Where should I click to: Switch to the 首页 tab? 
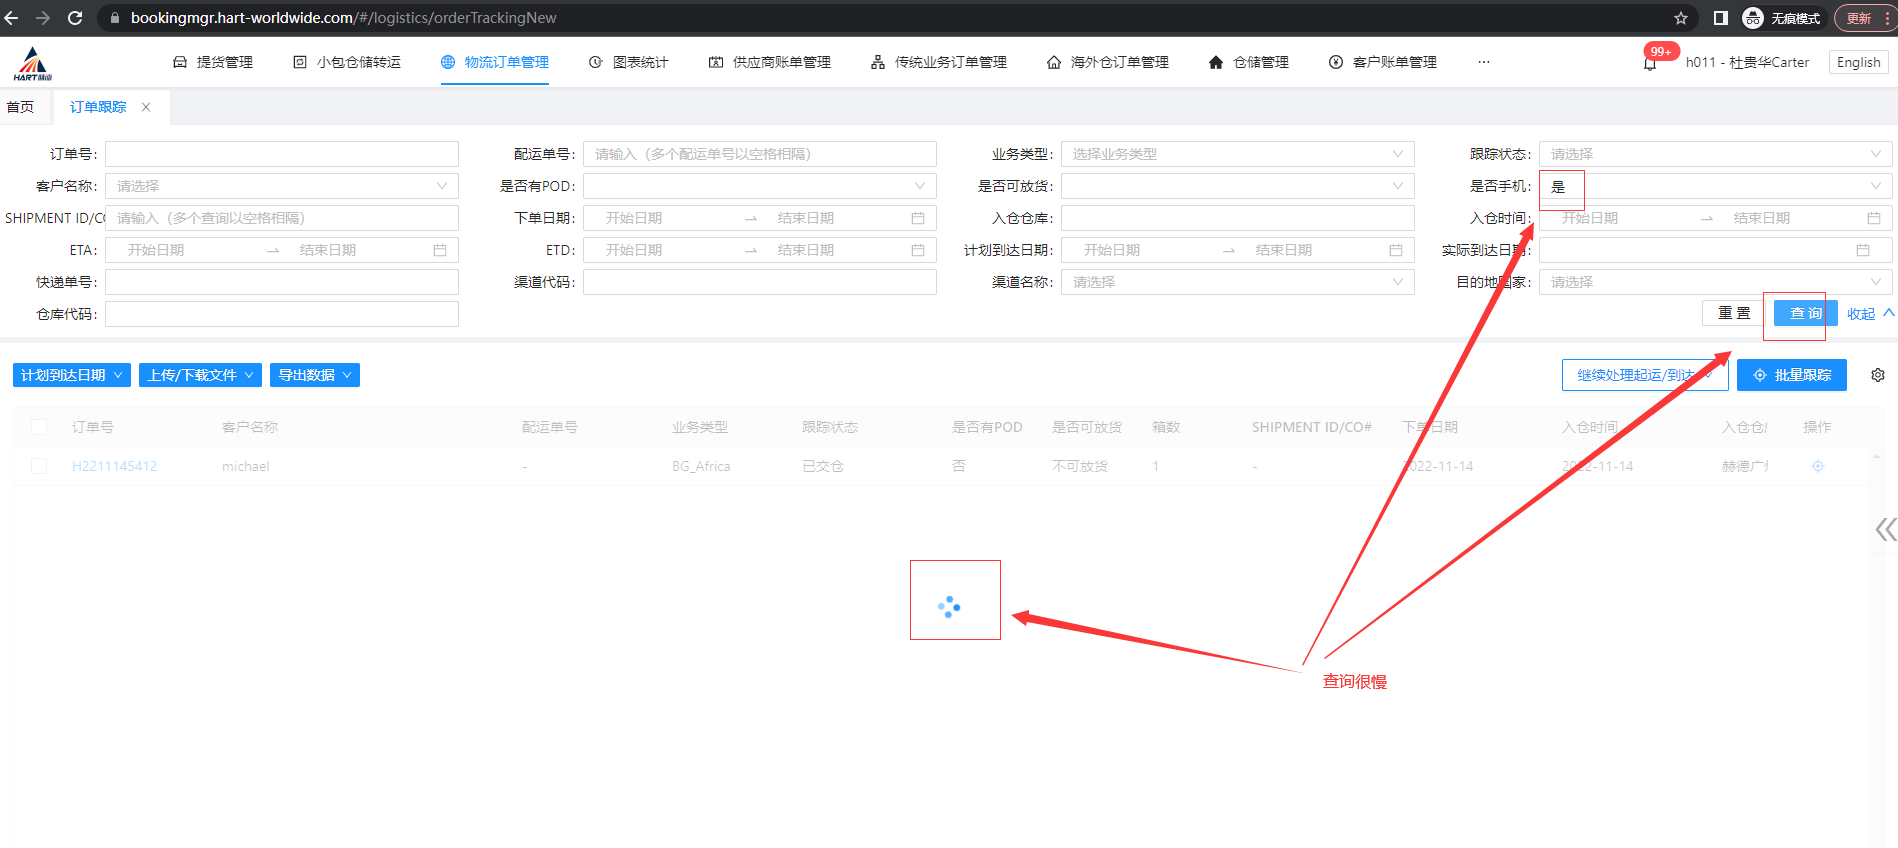point(21,107)
